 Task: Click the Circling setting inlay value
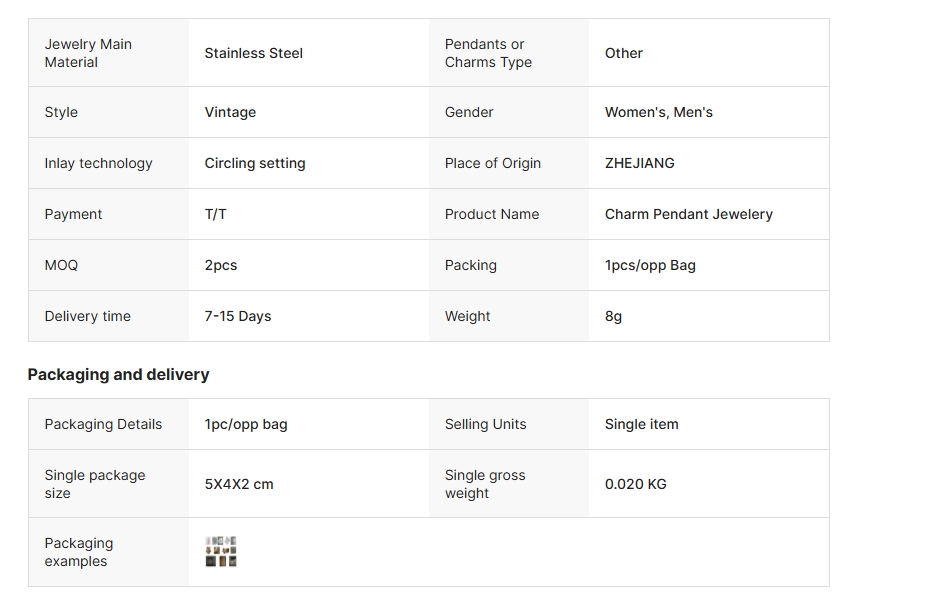pos(255,163)
